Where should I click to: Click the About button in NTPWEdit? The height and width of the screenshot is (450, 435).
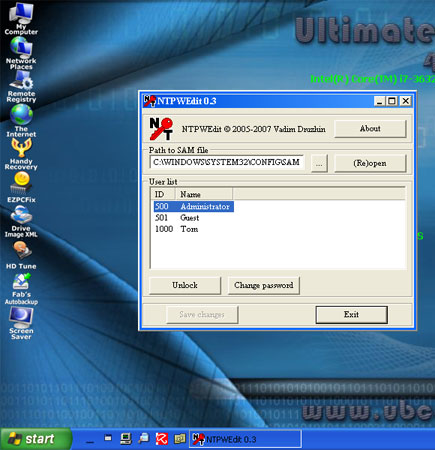coord(370,129)
